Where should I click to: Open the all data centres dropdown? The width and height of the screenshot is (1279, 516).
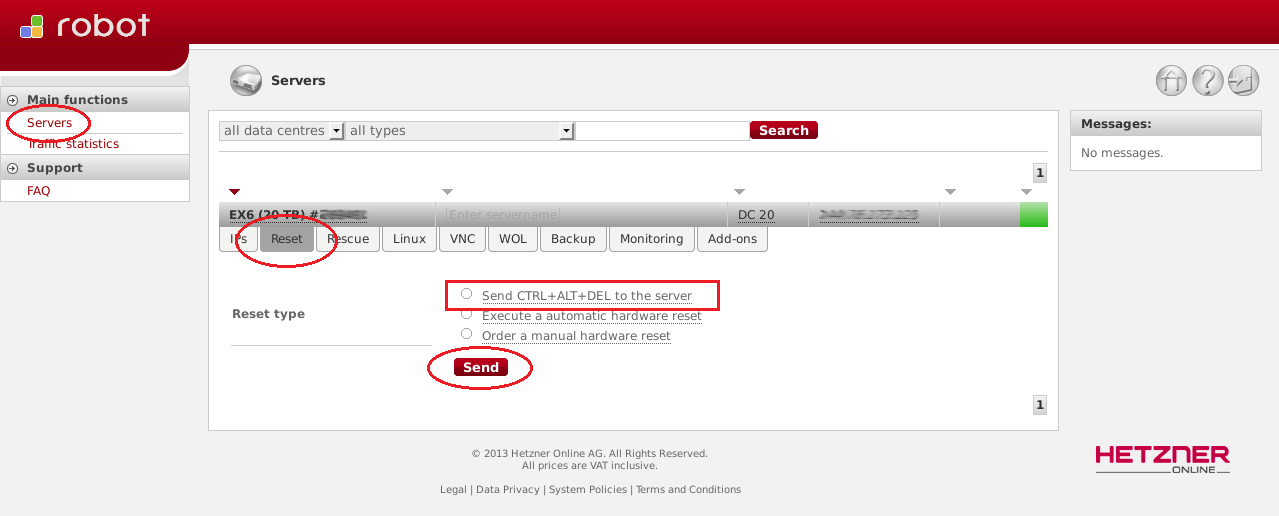point(281,131)
